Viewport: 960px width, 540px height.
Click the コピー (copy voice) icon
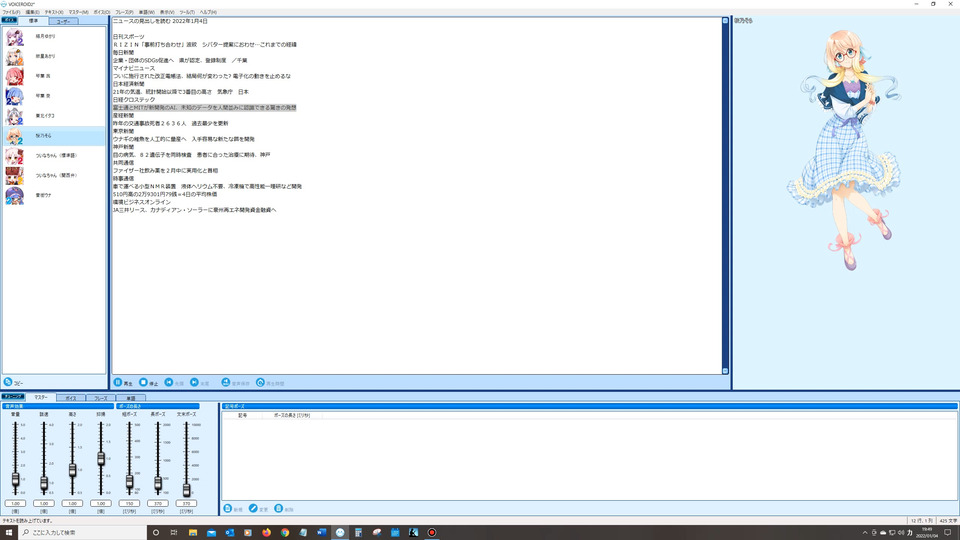8,382
